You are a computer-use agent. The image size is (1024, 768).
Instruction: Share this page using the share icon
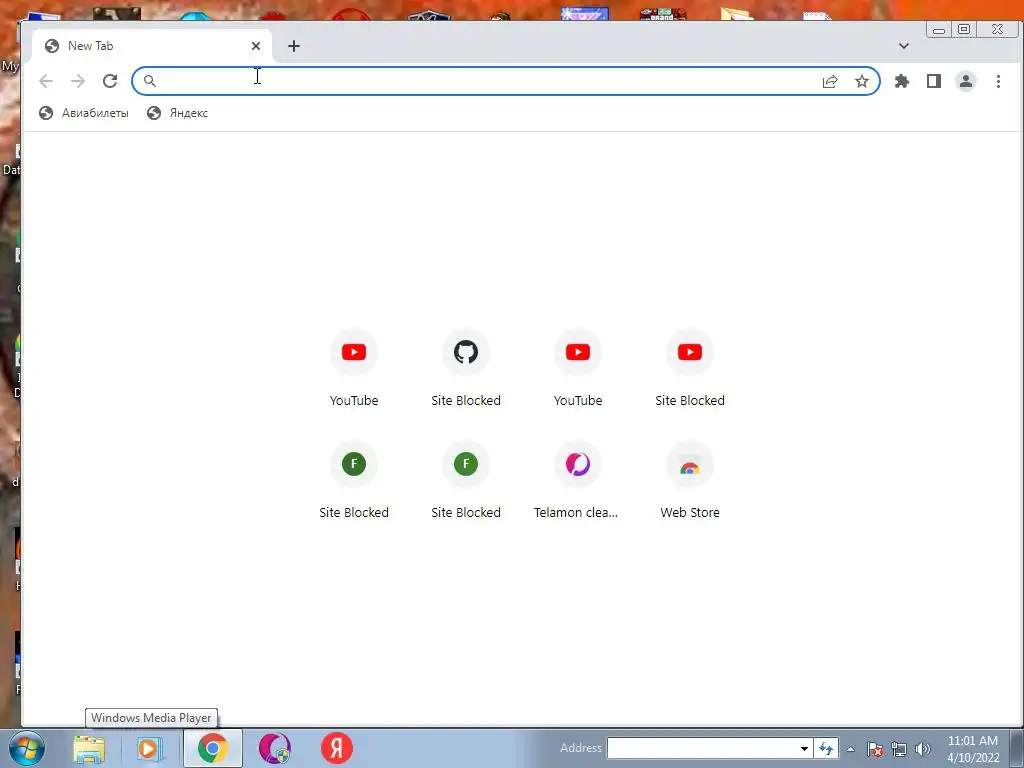[830, 81]
